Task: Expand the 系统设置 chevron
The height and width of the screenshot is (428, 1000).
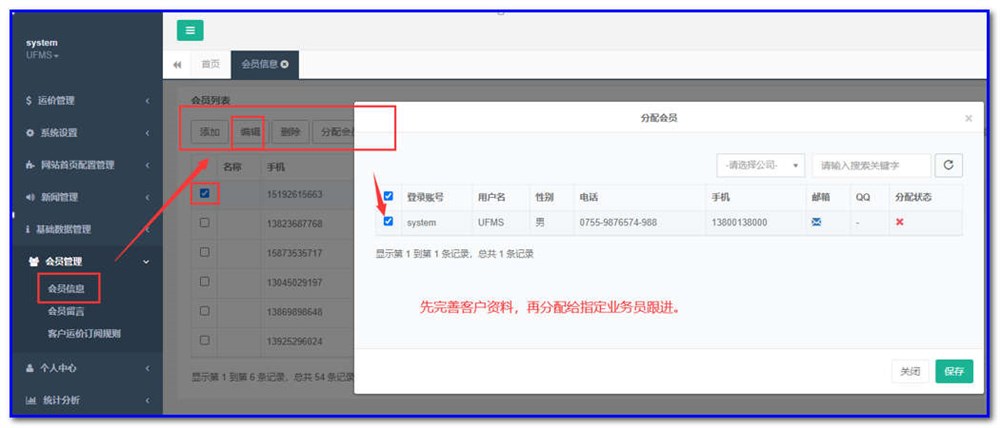Action: [x=147, y=133]
